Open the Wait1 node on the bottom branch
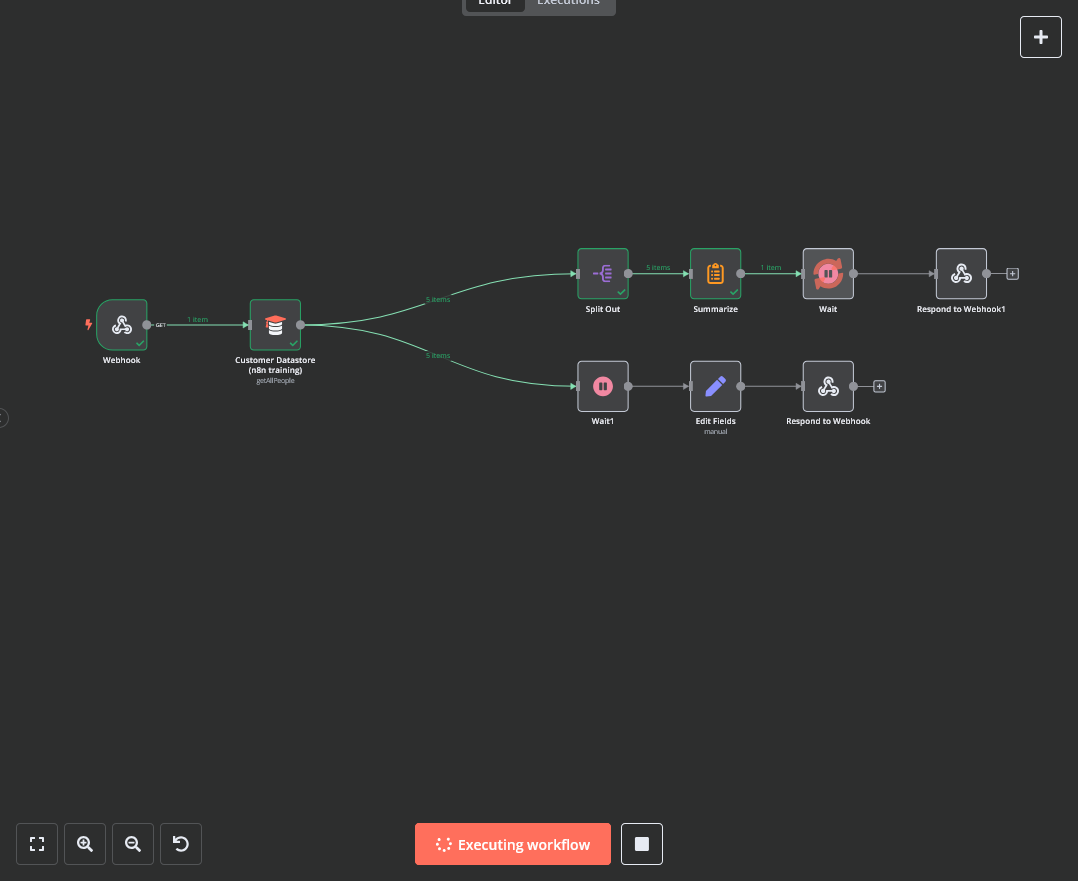Screen dimensions: 1078x881 pyautogui.click(x=602, y=386)
